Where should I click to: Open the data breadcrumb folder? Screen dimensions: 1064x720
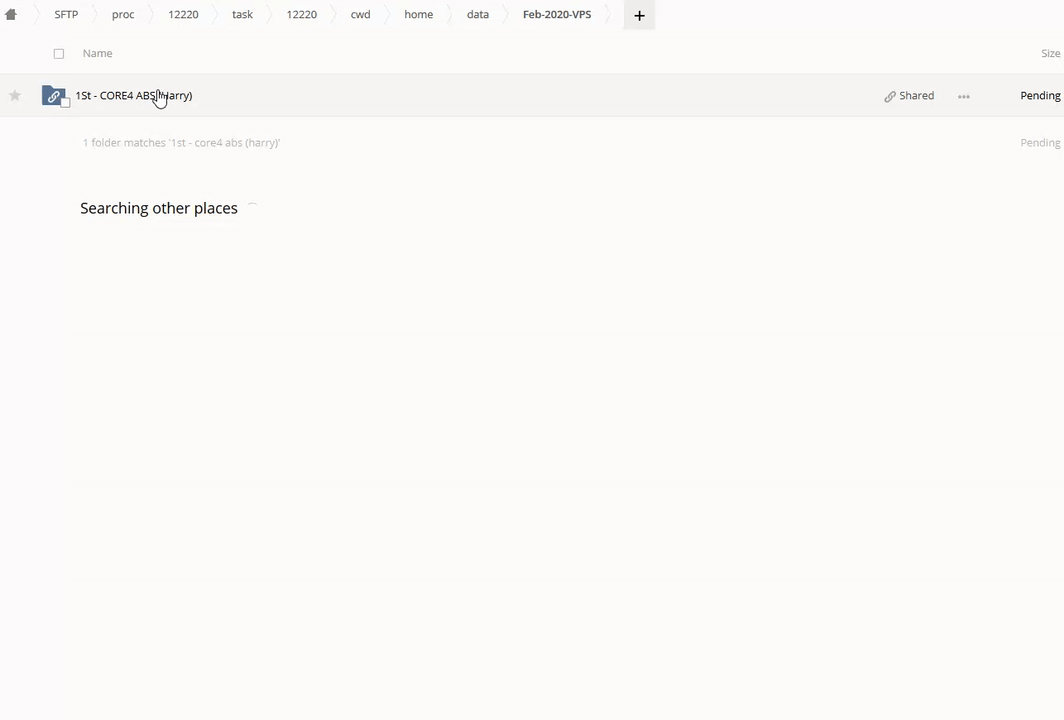(478, 15)
